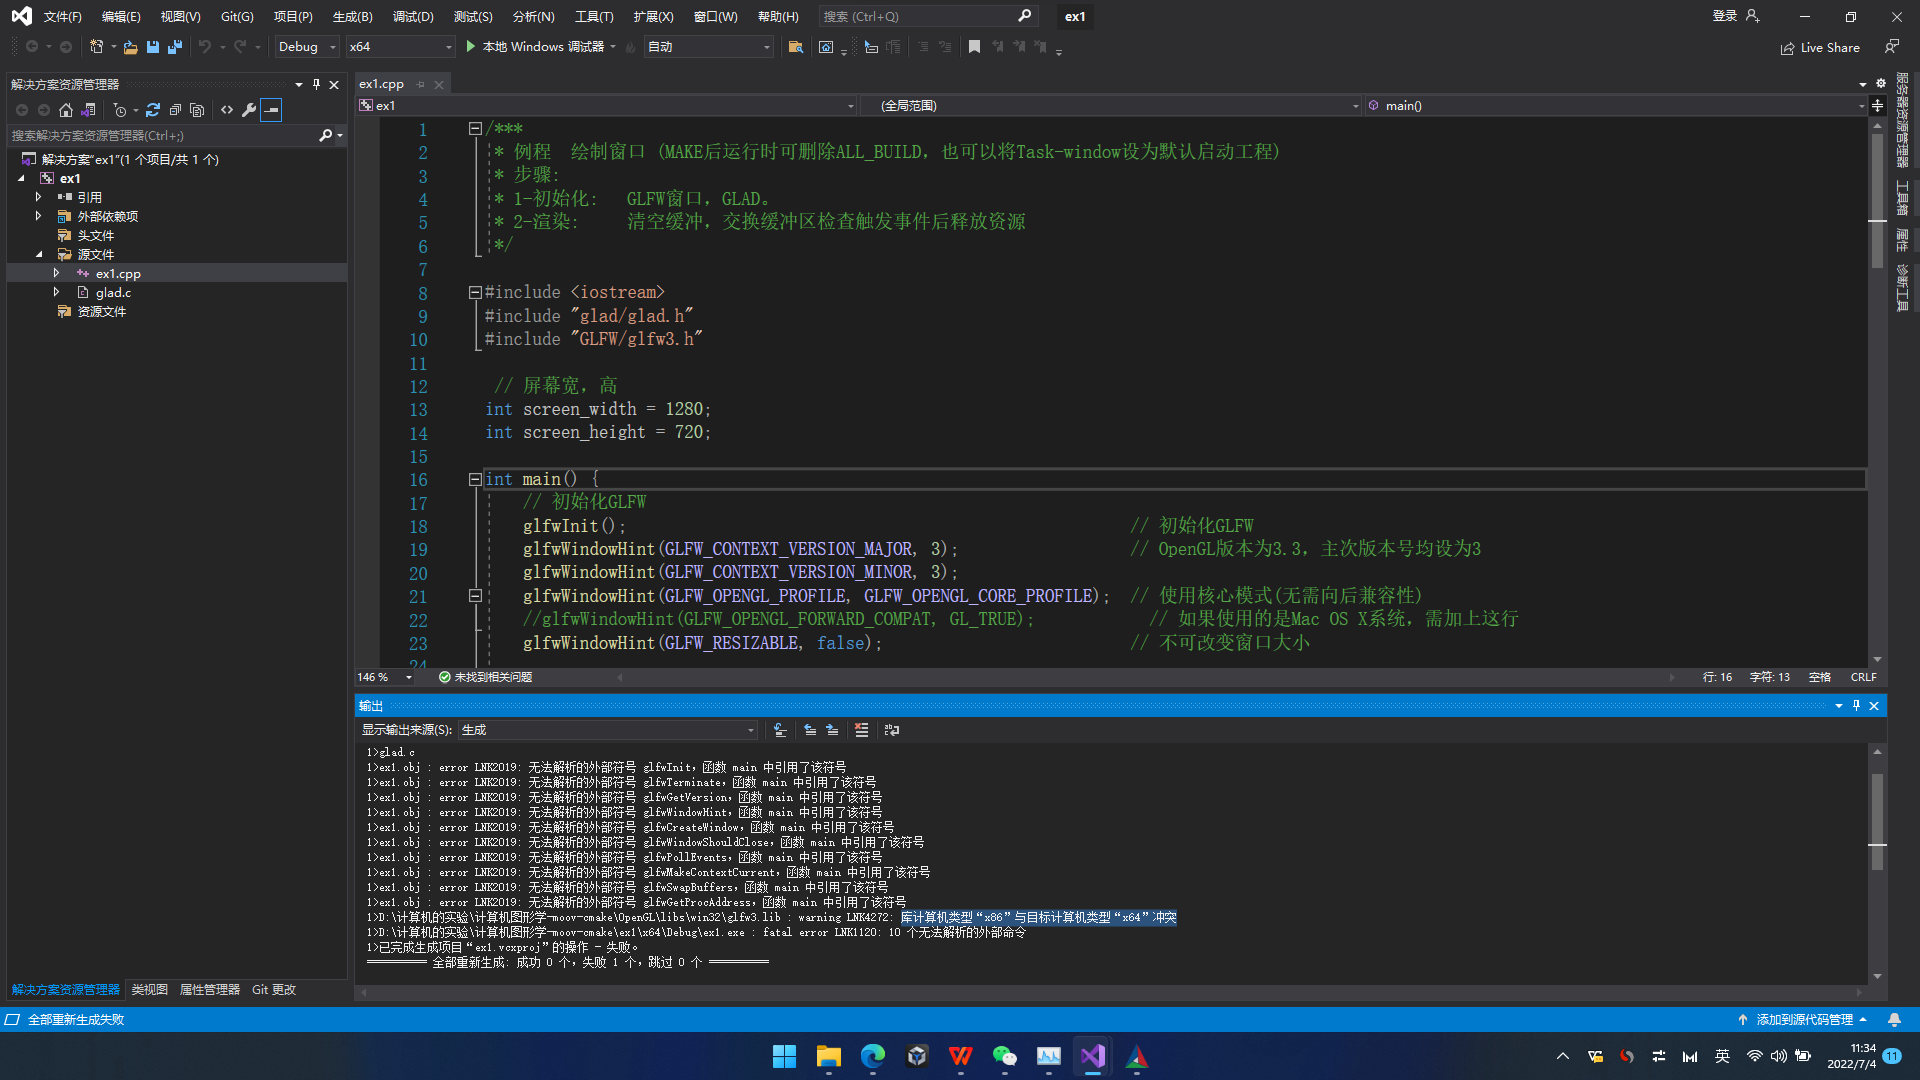
Task: Collapse the main() function code block
Action: (475, 480)
